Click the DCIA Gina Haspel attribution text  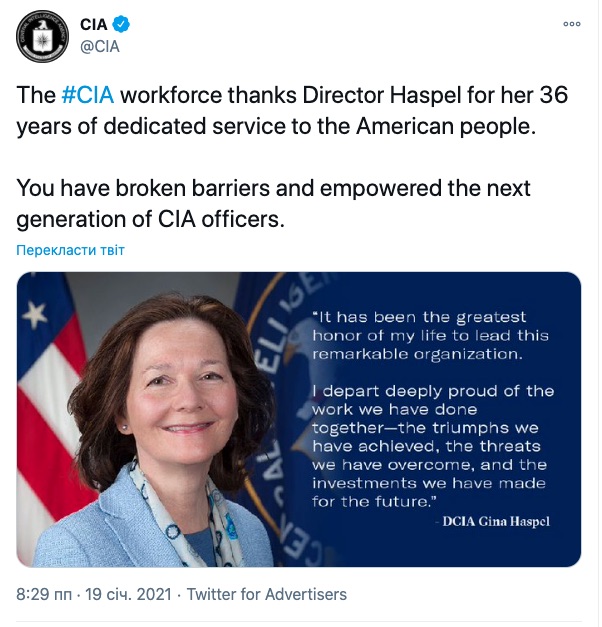496,521
